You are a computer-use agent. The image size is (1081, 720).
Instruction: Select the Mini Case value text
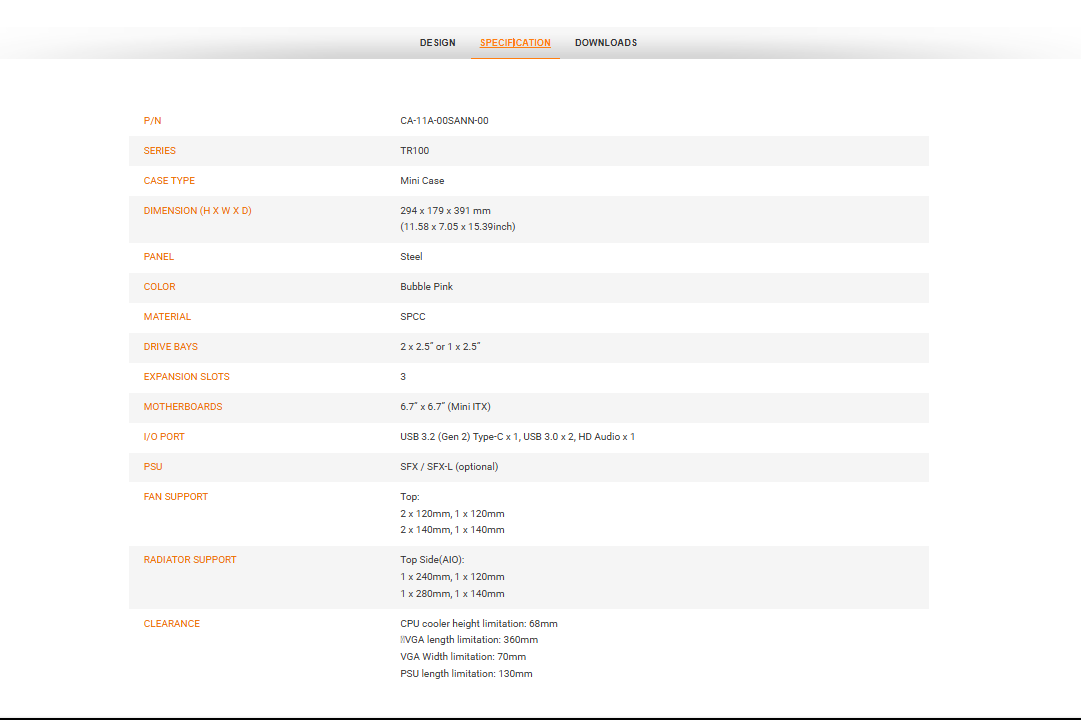click(x=422, y=181)
